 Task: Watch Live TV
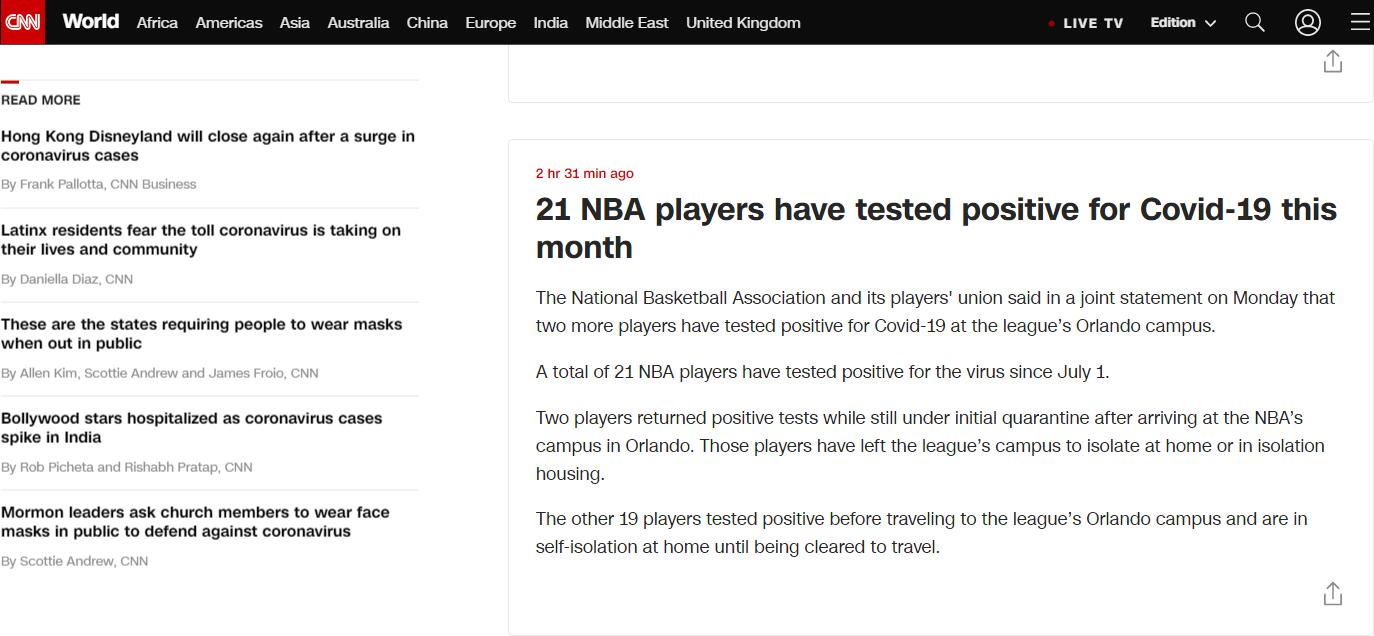pyautogui.click(x=1086, y=23)
